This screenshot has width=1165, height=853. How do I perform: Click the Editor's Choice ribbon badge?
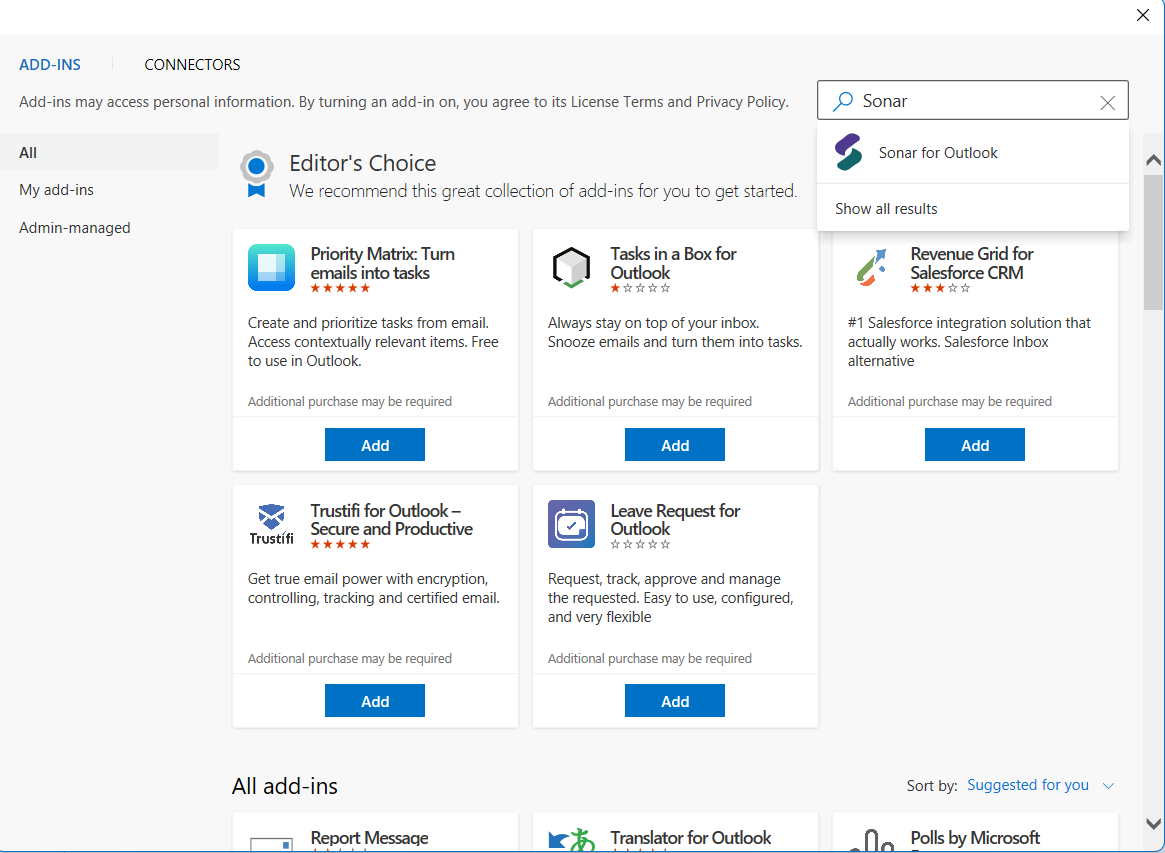[x=256, y=174]
